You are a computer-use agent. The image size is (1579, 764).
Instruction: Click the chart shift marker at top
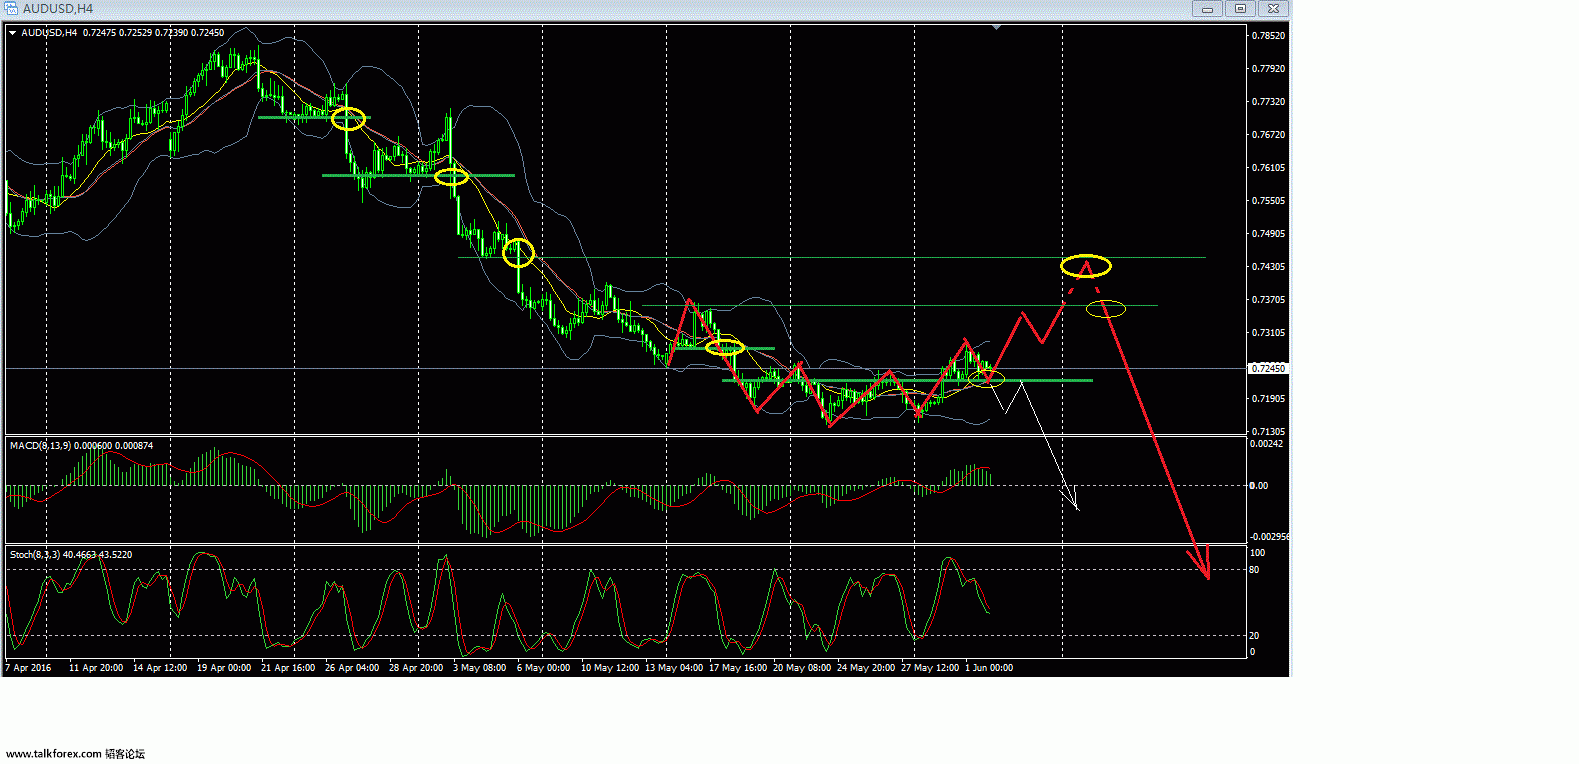(996, 28)
